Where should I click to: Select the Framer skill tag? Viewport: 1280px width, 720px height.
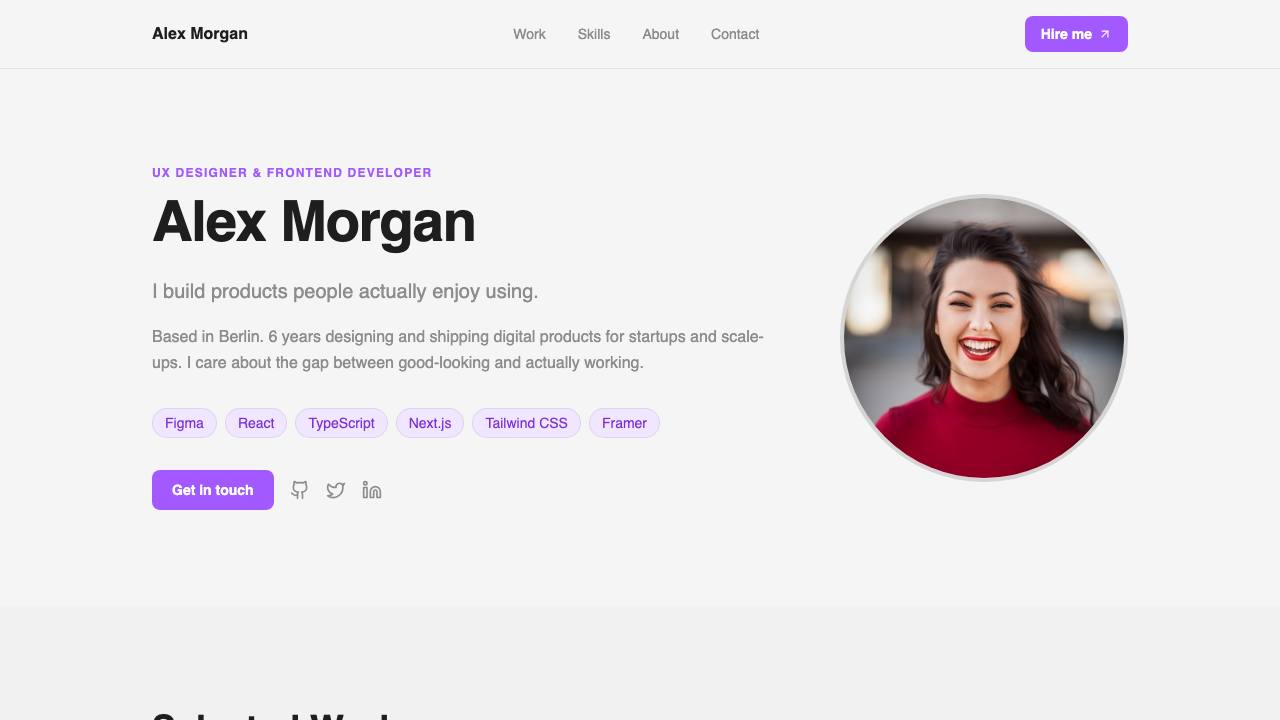tap(624, 423)
